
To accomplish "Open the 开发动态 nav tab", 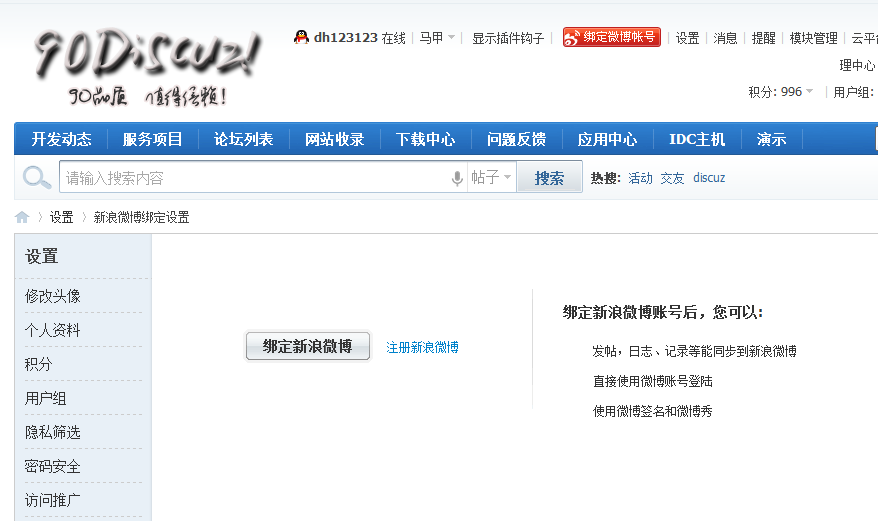I will [x=61, y=139].
